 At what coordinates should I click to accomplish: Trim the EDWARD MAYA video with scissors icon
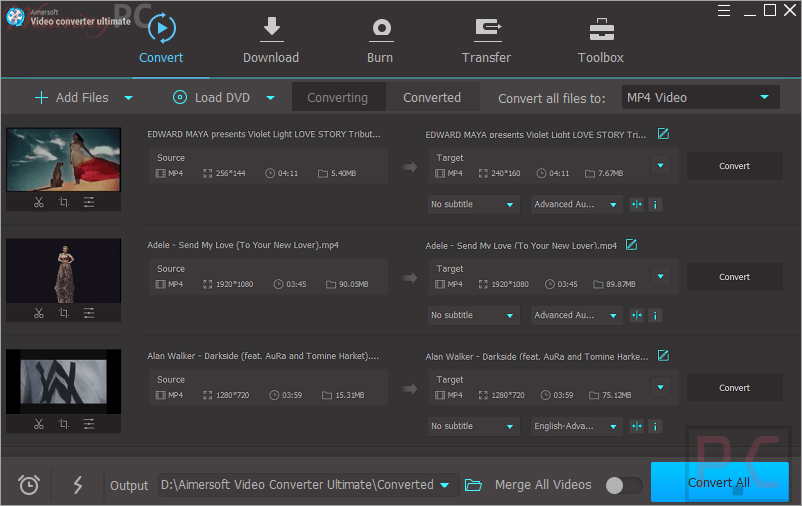tap(39, 202)
